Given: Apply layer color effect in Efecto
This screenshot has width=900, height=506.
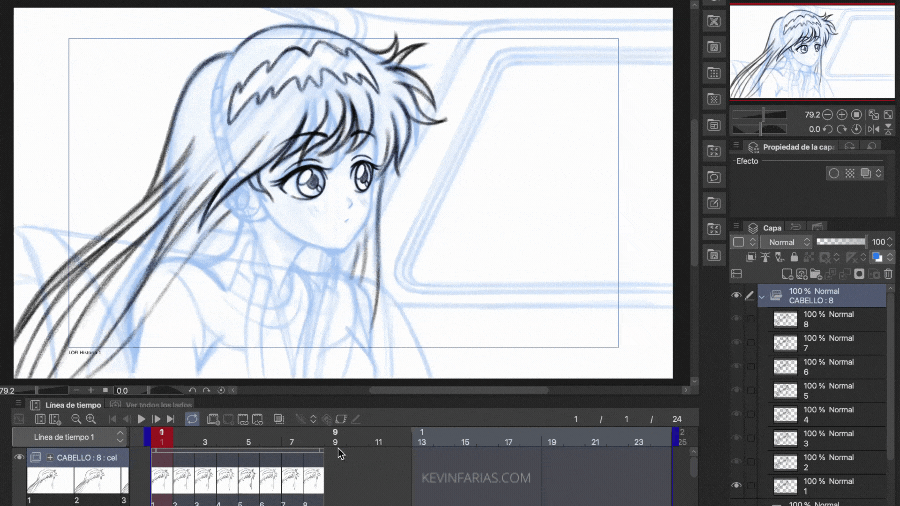Looking at the screenshot, I should click(x=866, y=173).
